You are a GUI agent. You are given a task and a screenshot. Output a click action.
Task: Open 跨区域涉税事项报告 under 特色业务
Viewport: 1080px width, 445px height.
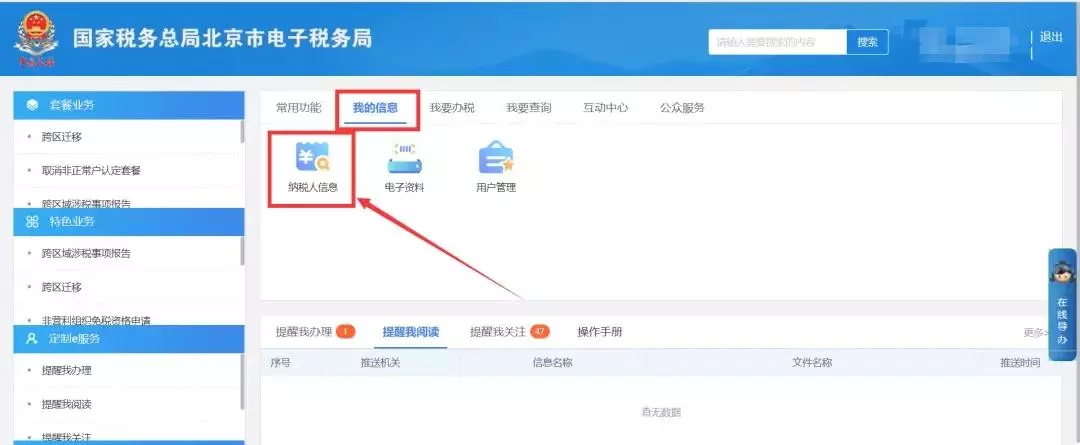point(86,253)
